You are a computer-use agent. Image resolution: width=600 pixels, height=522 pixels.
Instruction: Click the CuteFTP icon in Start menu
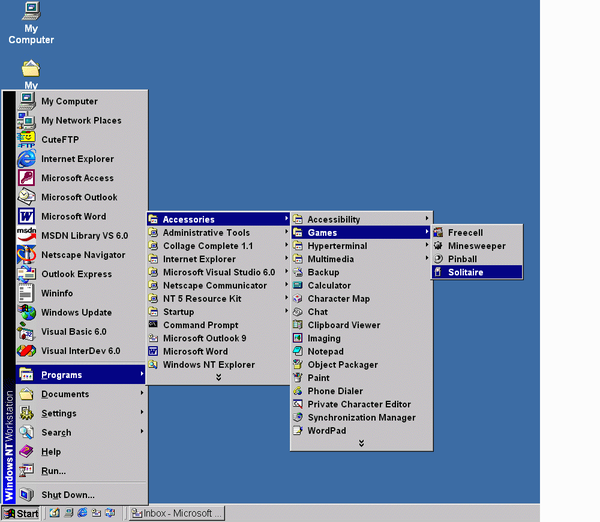click(x=27, y=139)
